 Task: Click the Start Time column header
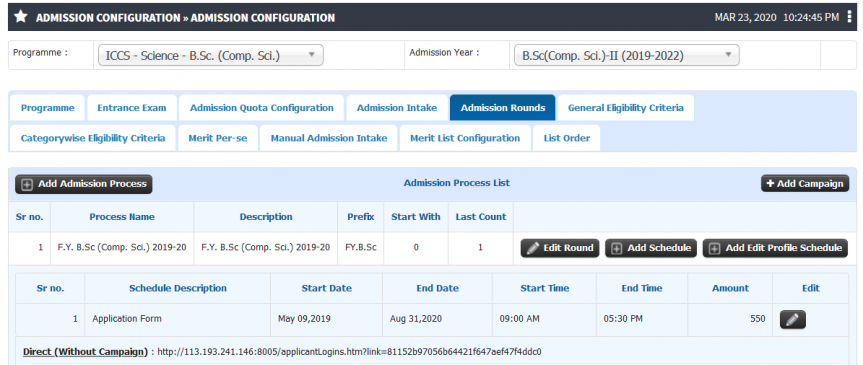pos(544,288)
